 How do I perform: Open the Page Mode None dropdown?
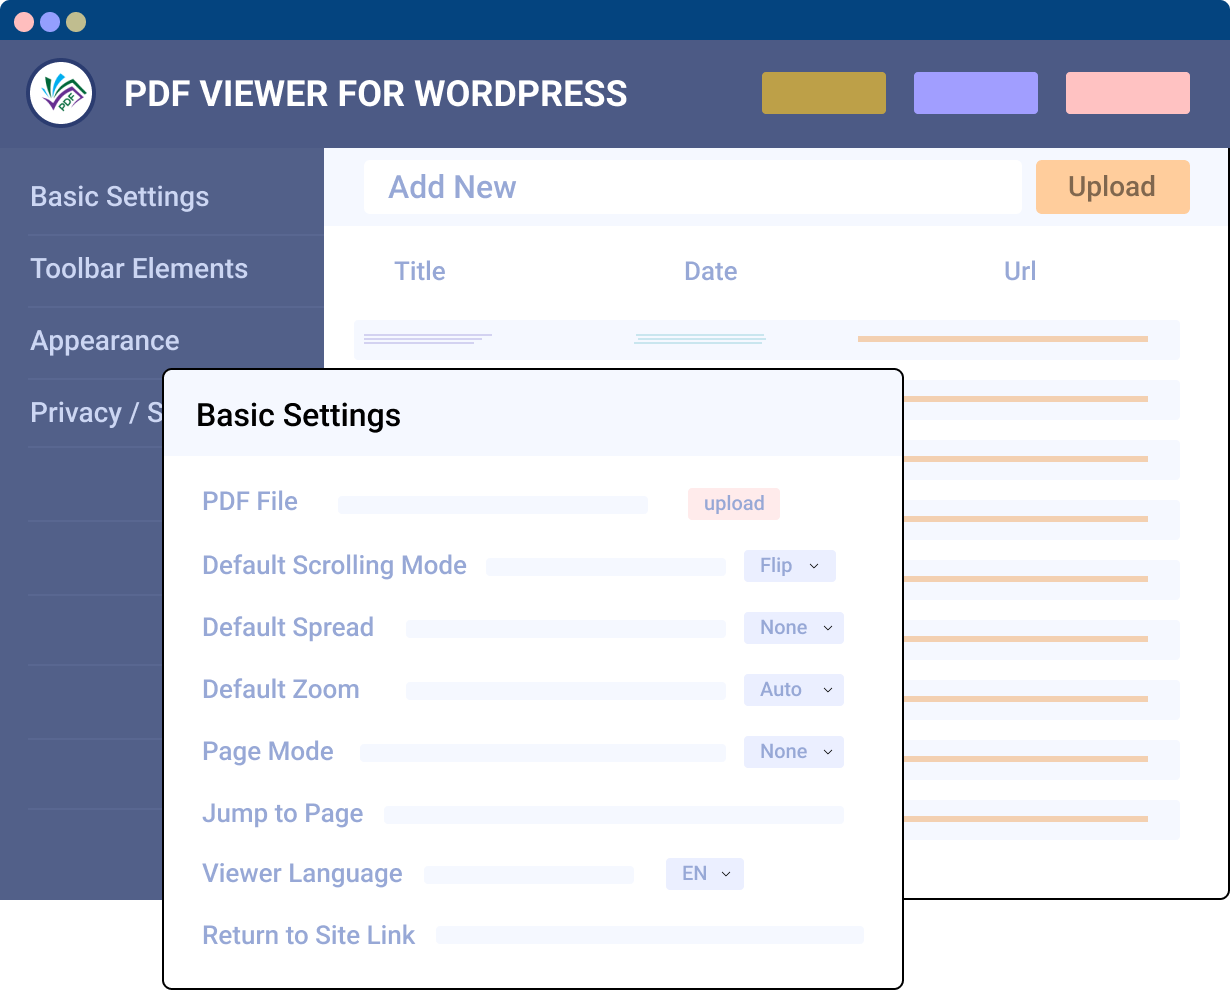[794, 752]
